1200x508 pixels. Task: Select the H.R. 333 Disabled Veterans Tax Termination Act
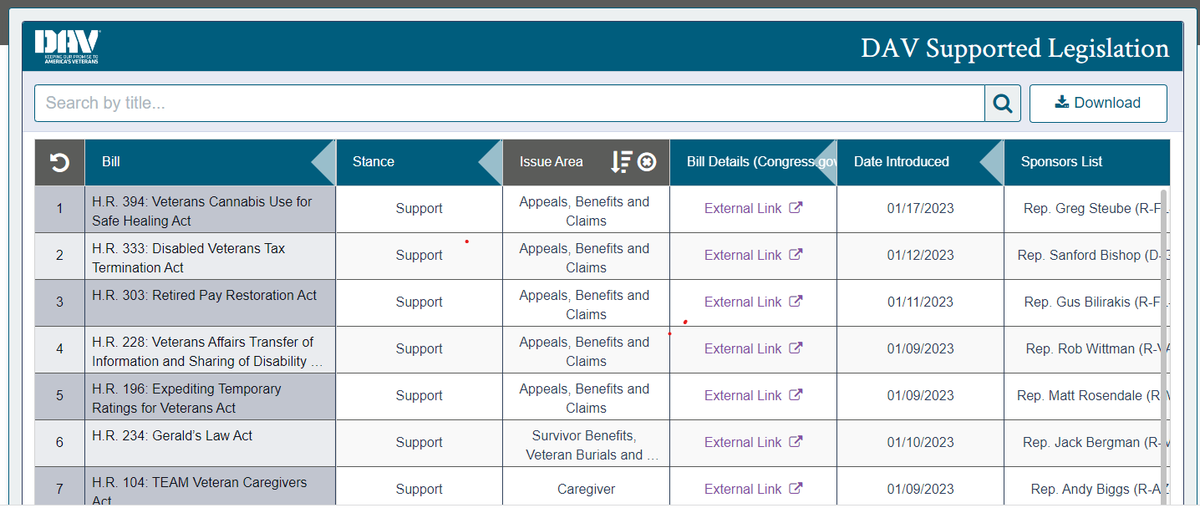click(x=210, y=257)
